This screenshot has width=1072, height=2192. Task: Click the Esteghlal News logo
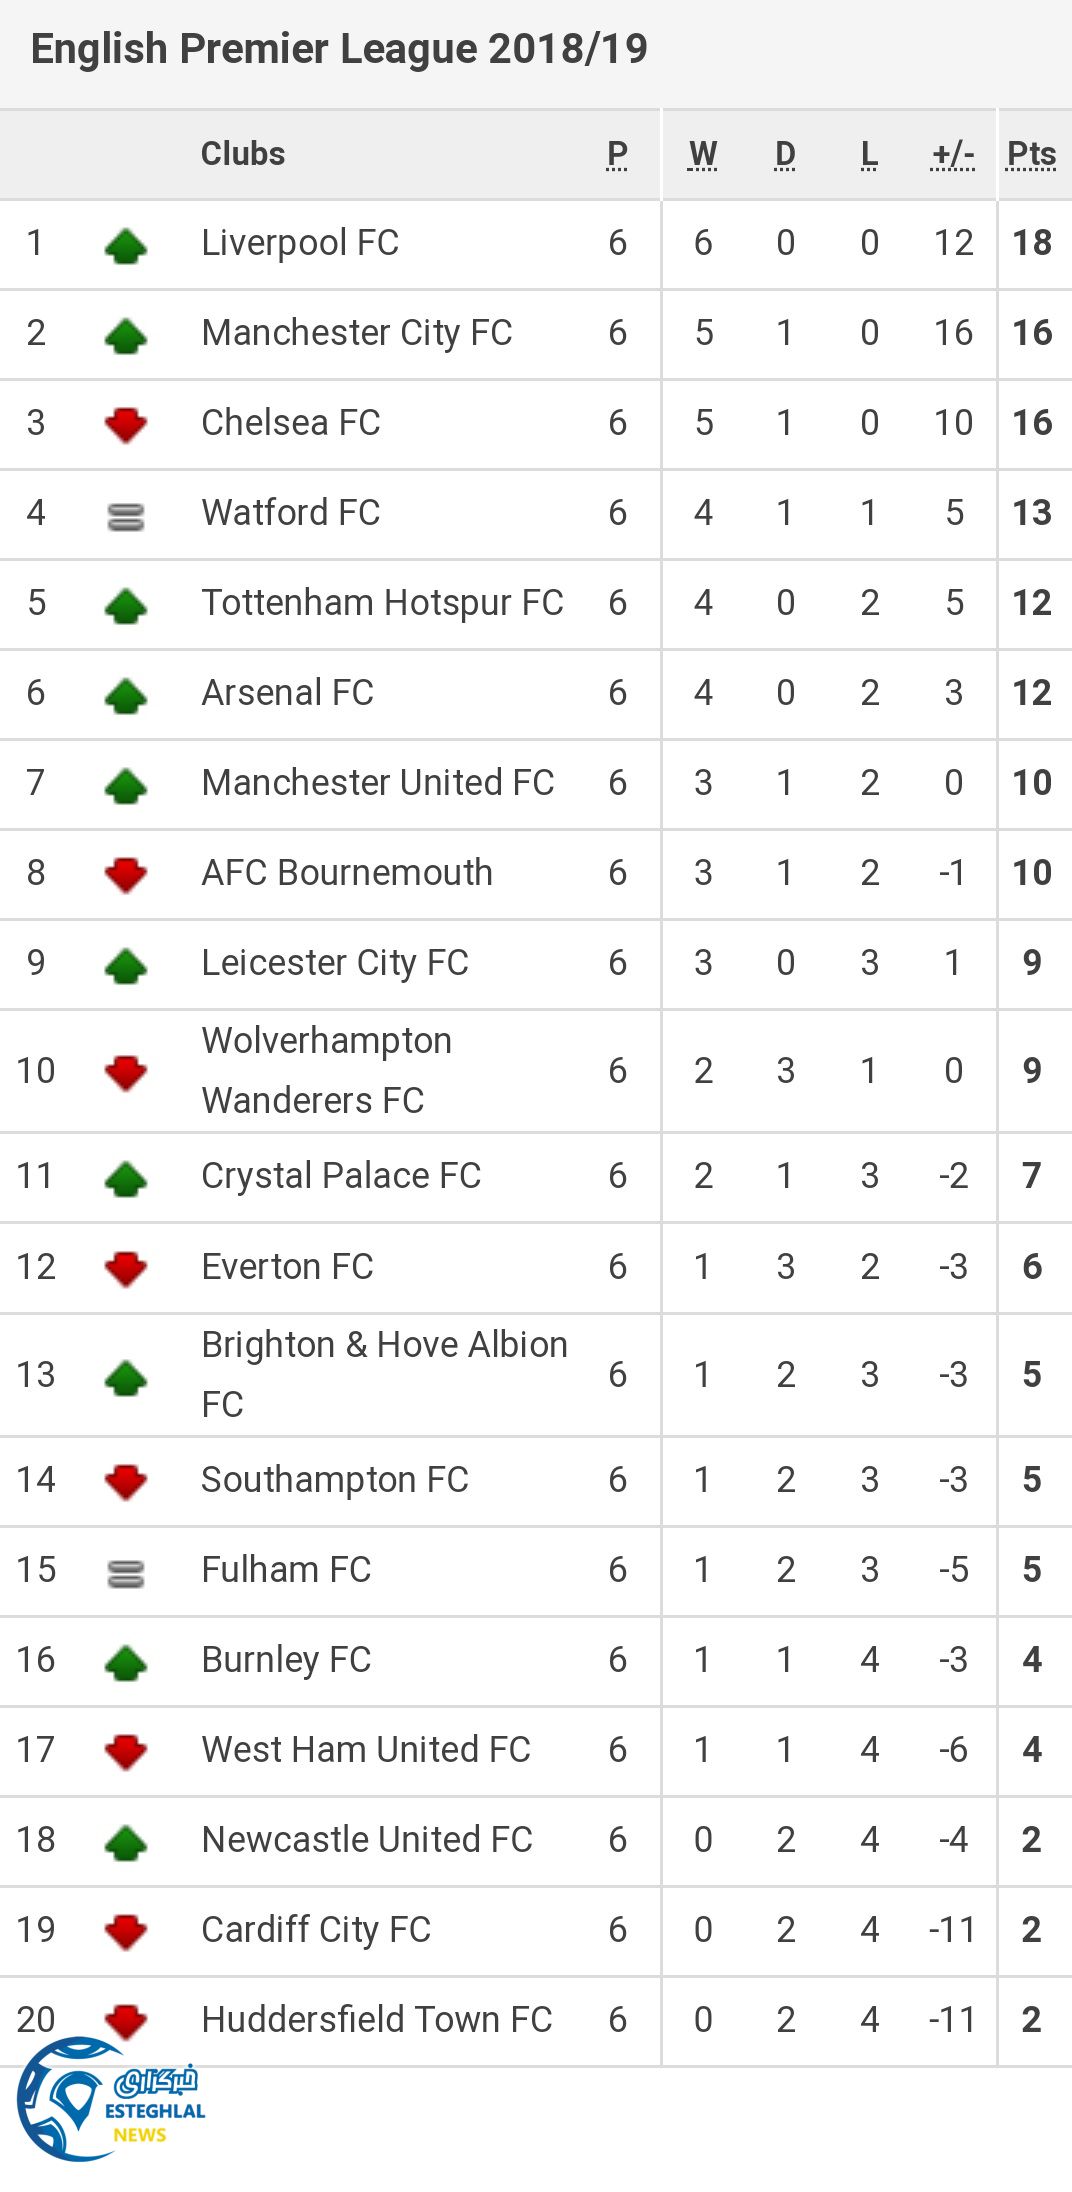coord(108,2098)
